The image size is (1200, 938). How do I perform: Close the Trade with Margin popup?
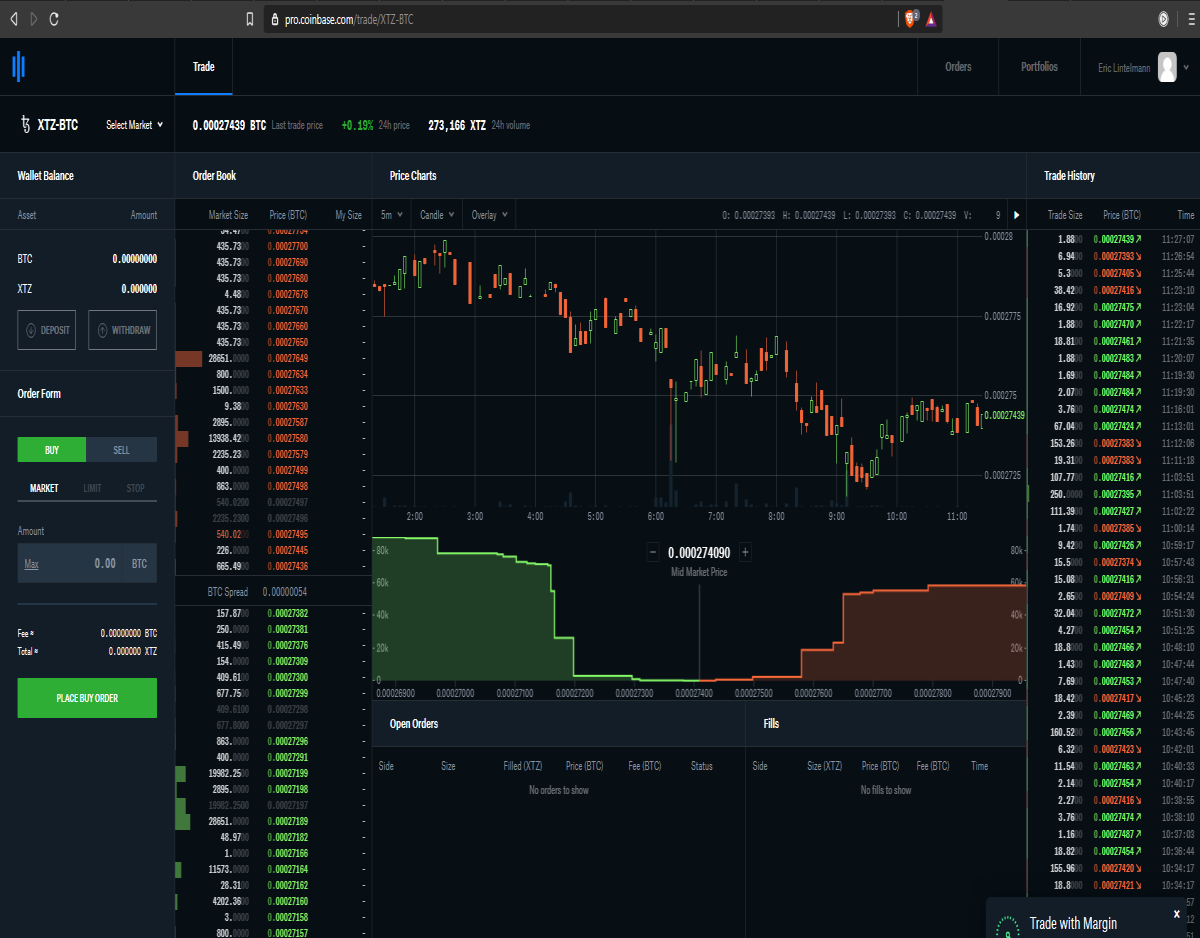tap(1177, 914)
